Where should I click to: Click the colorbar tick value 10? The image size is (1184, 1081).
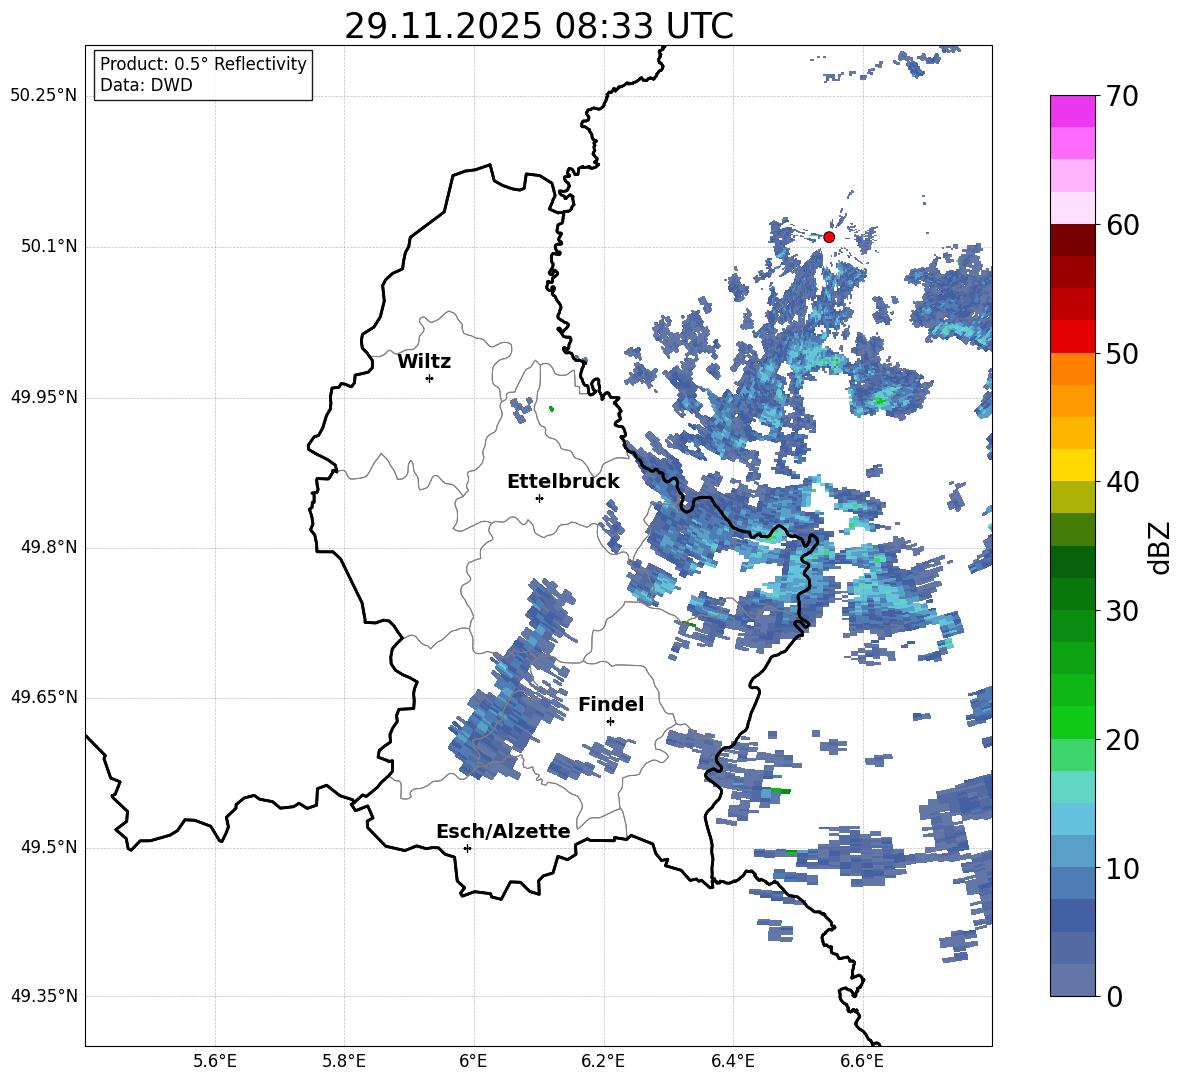1123,868
